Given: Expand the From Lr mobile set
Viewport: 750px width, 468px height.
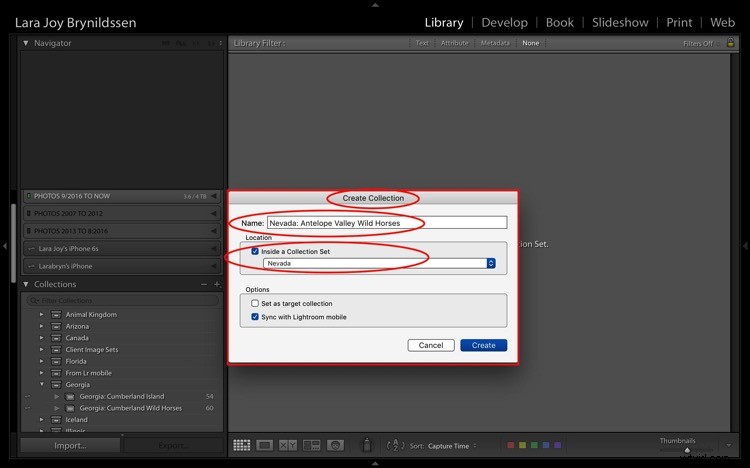Looking at the screenshot, I should pyautogui.click(x=42, y=373).
